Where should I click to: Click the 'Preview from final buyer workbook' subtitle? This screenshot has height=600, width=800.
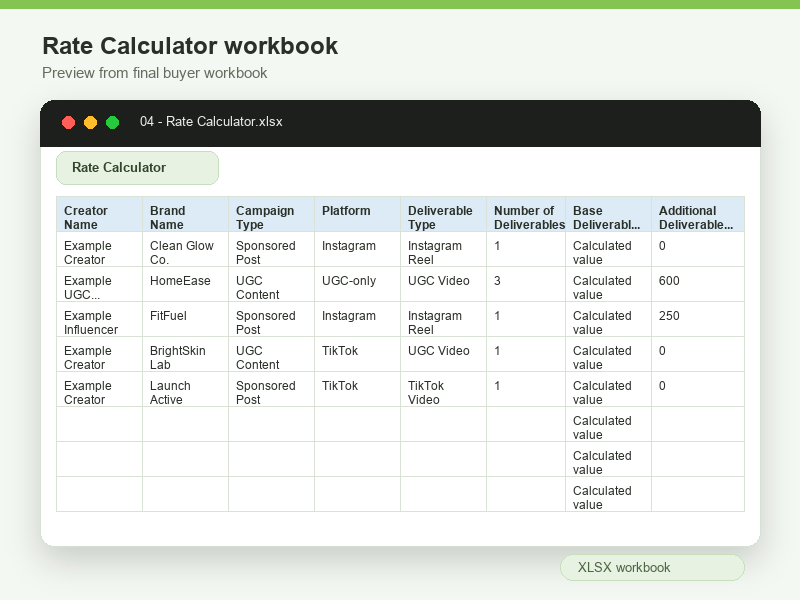[155, 73]
